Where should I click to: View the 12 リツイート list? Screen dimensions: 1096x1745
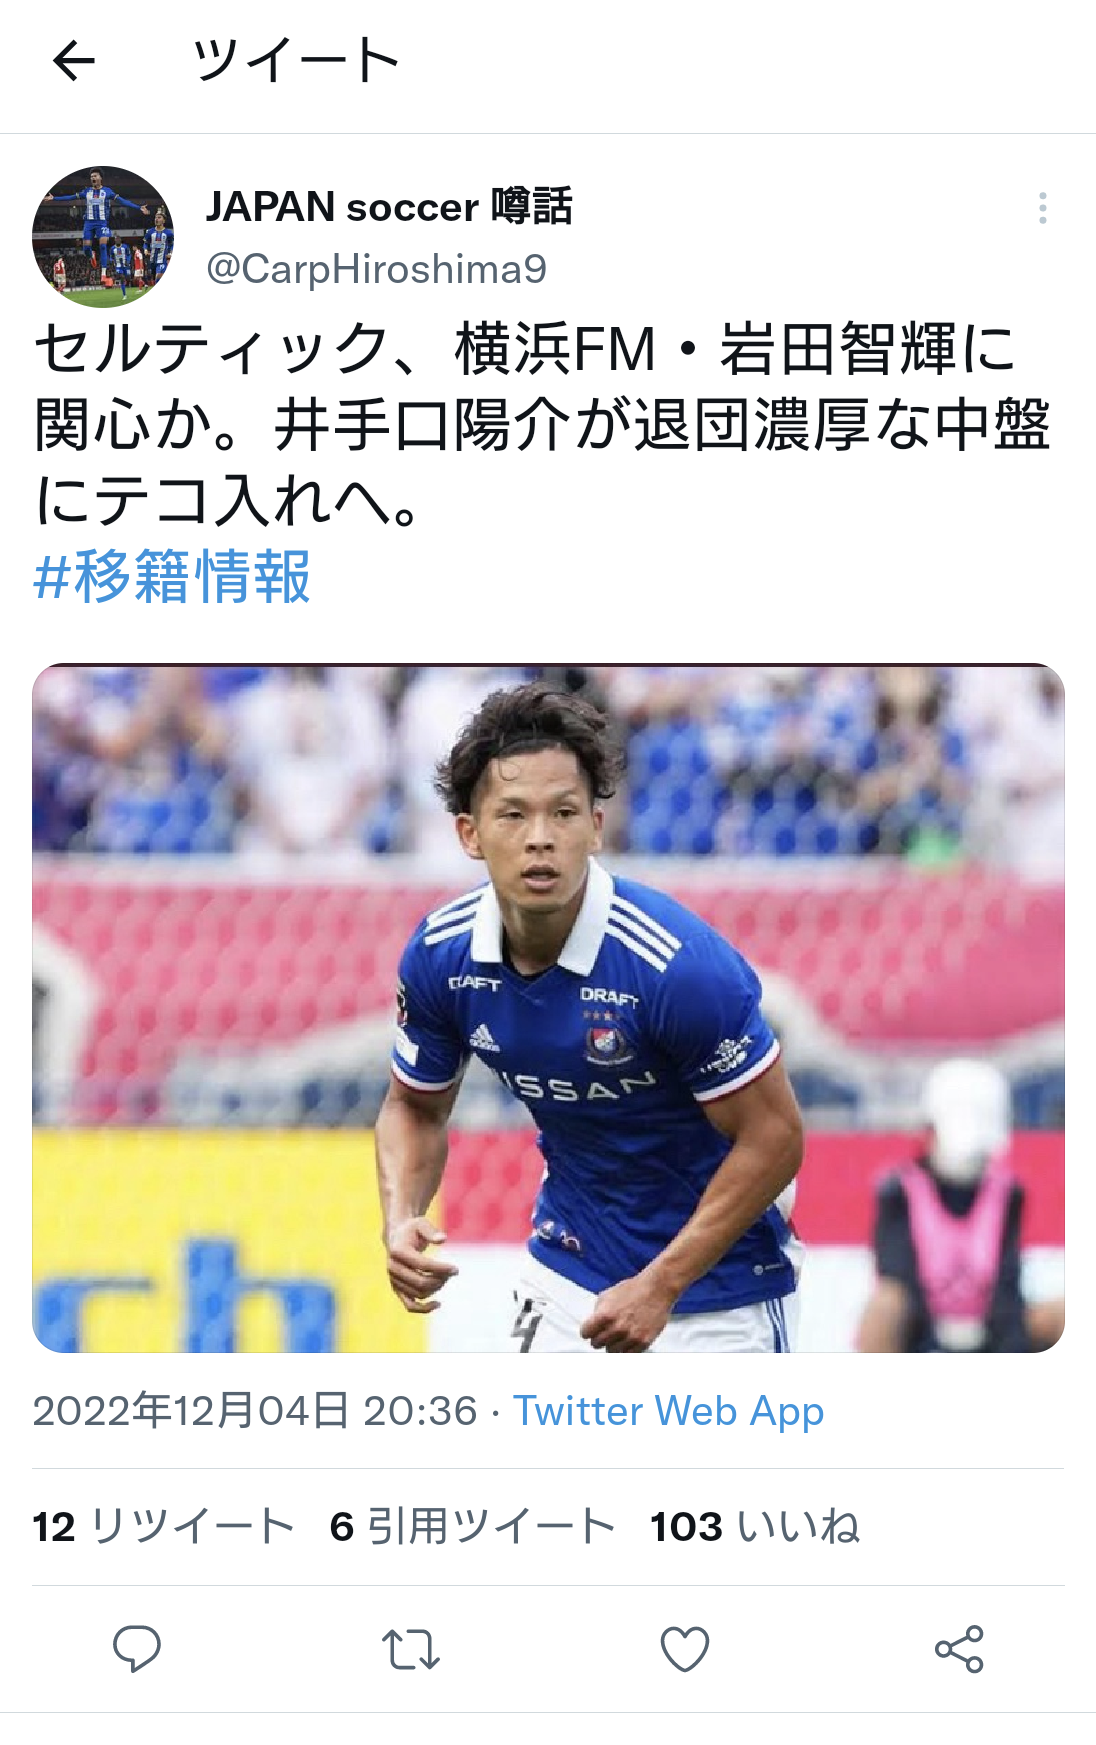coord(163,1527)
